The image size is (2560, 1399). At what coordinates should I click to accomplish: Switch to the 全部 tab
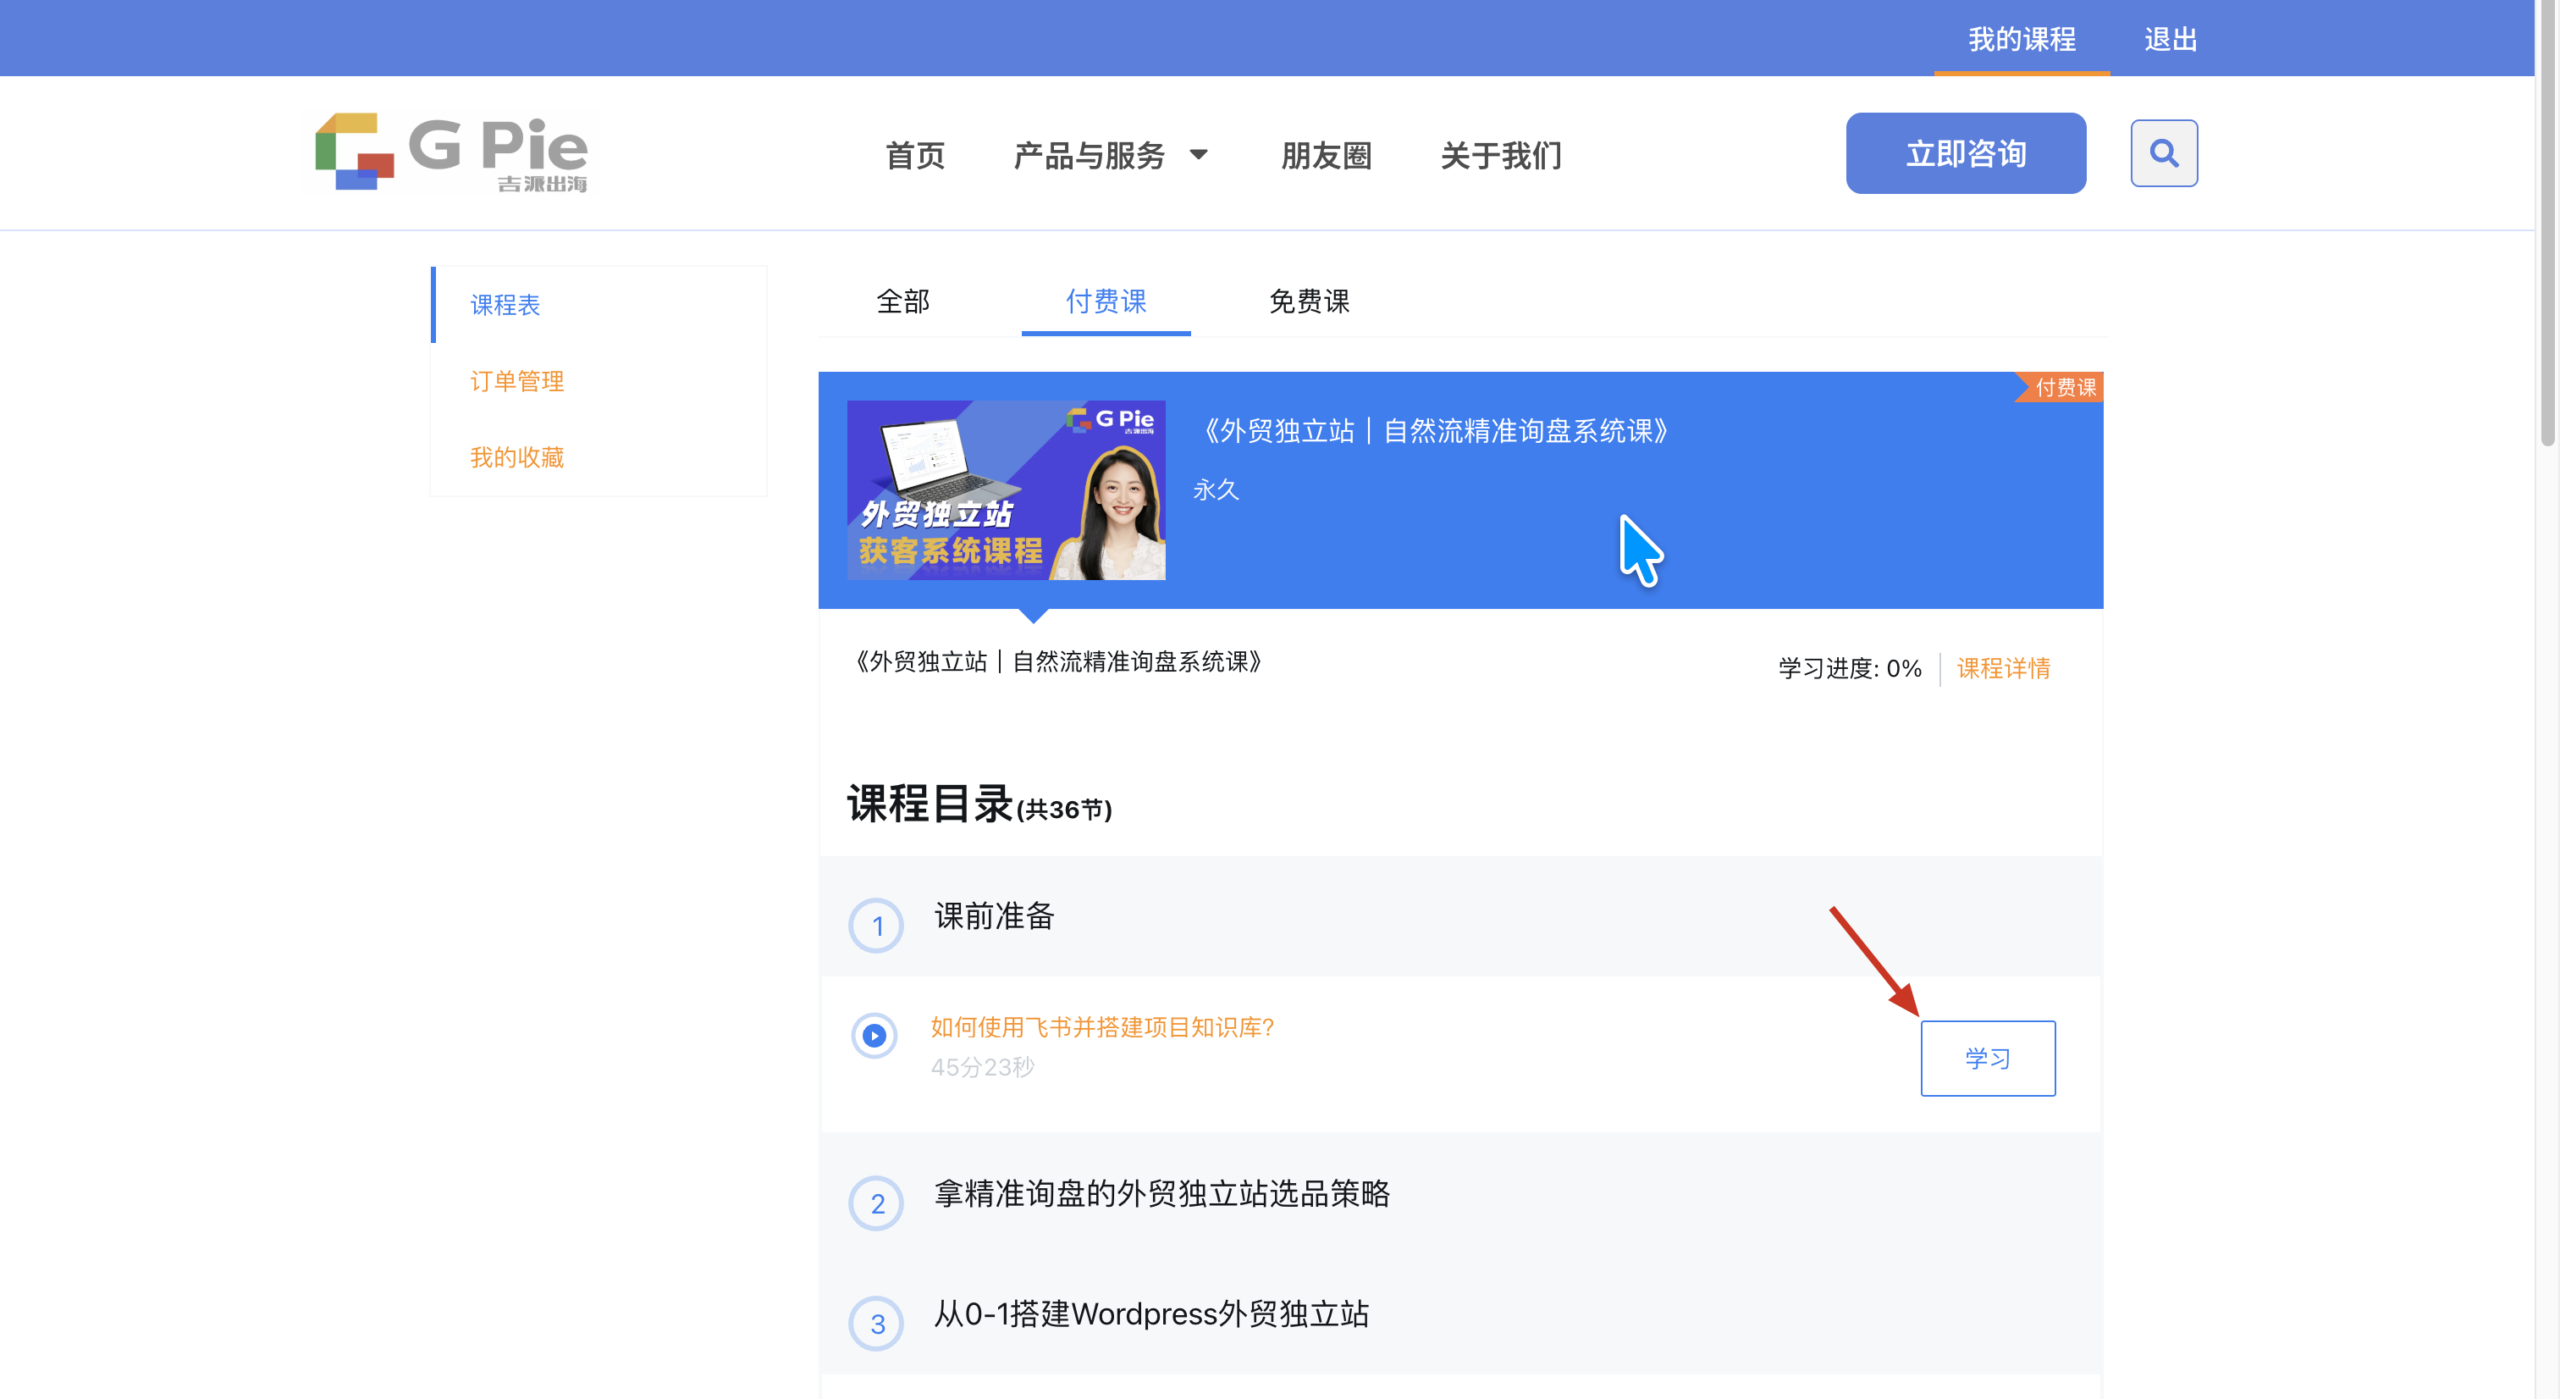click(x=902, y=301)
